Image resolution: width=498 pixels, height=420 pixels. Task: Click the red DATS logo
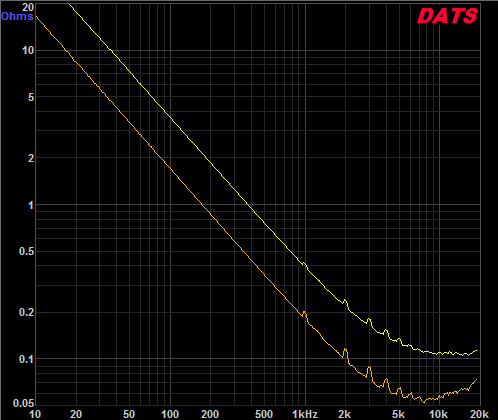(x=447, y=16)
